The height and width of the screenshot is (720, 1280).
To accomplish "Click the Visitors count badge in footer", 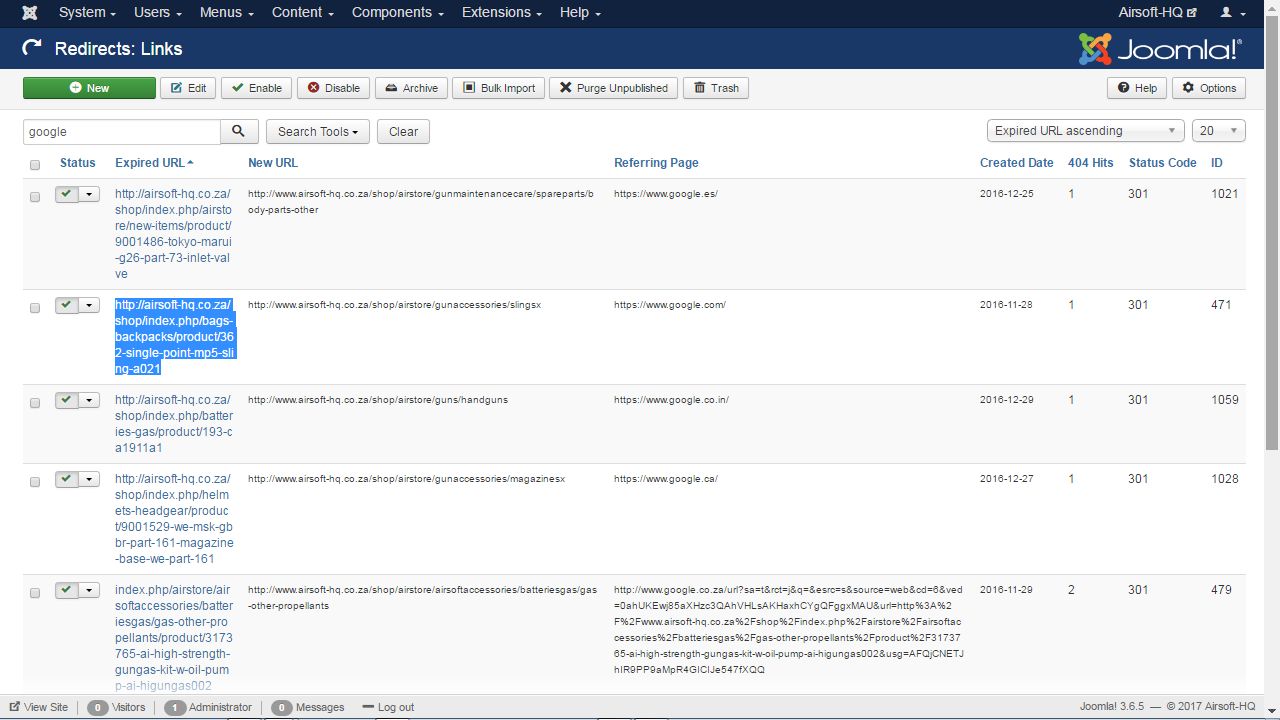I will click(x=97, y=707).
